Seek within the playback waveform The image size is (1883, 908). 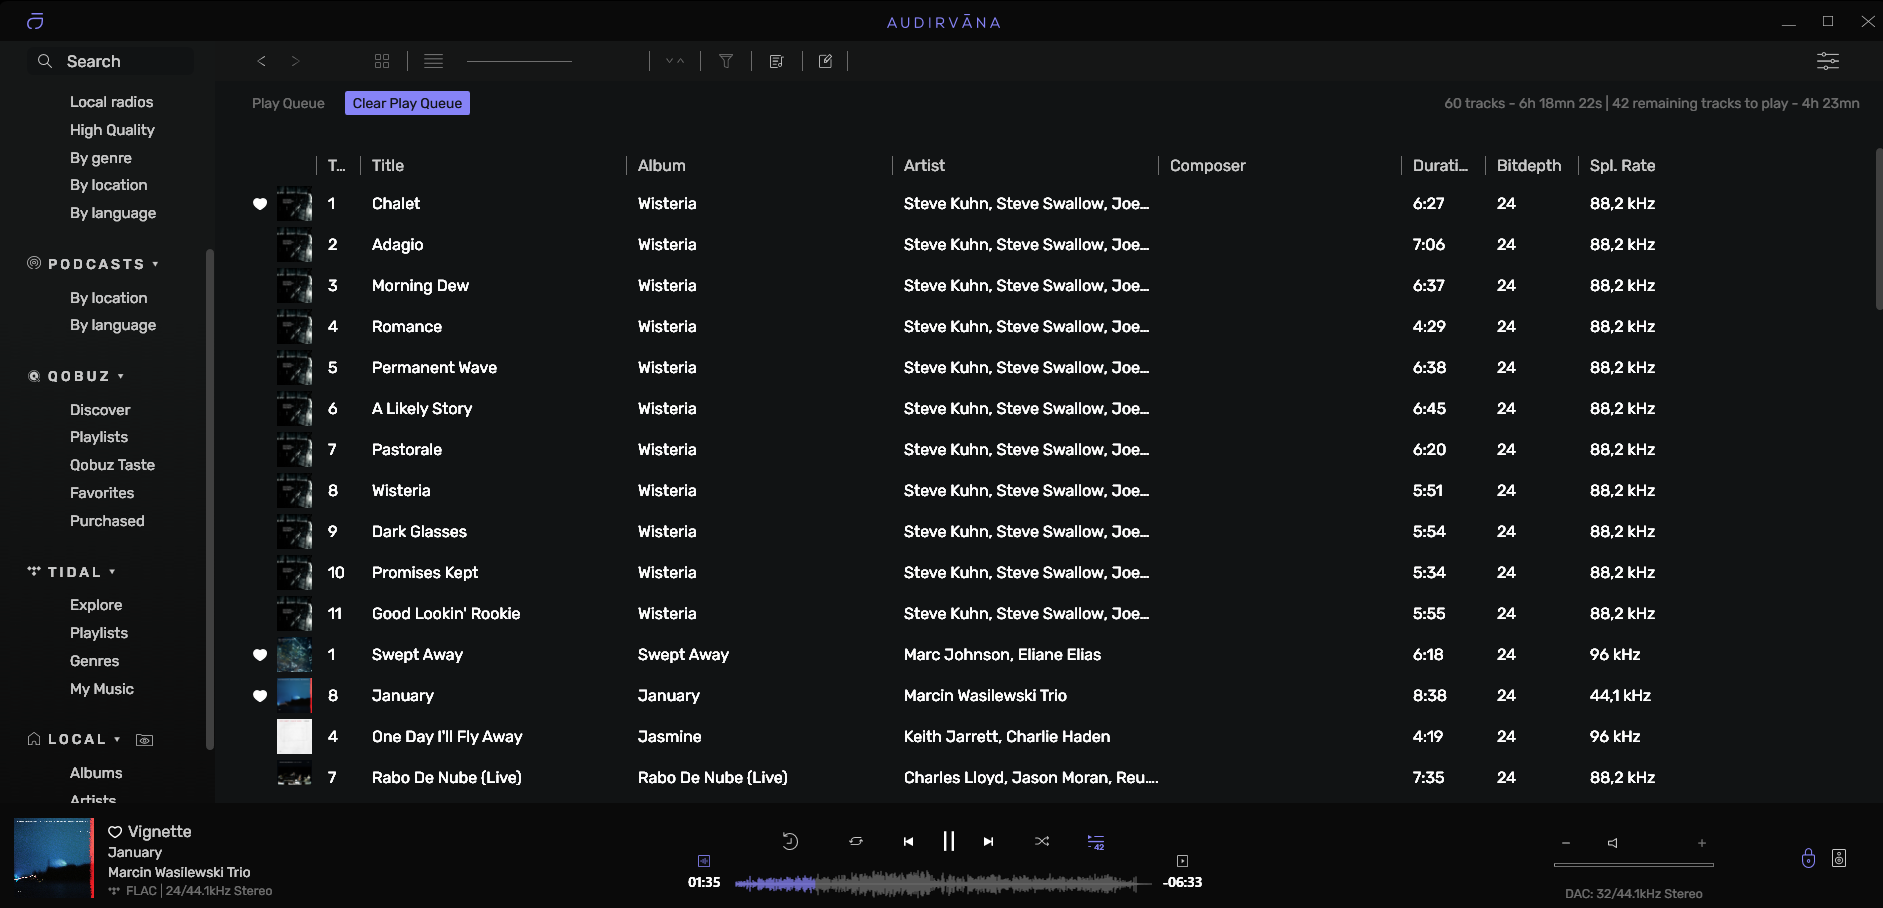942,883
